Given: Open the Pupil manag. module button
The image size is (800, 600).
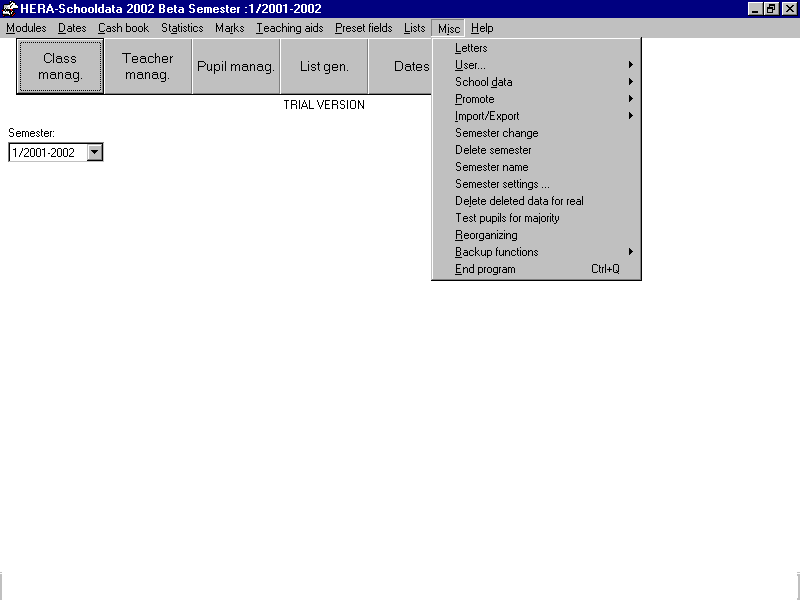Looking at the screenshot, I should coord(236,66).
